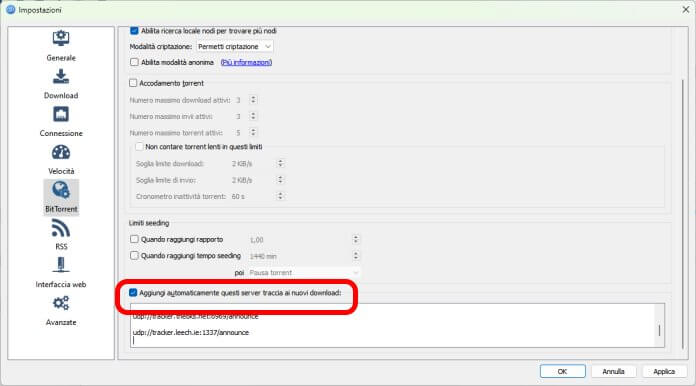
Task: Adjust Cronometro inattività torrent stepper
Action: (280, 196)
